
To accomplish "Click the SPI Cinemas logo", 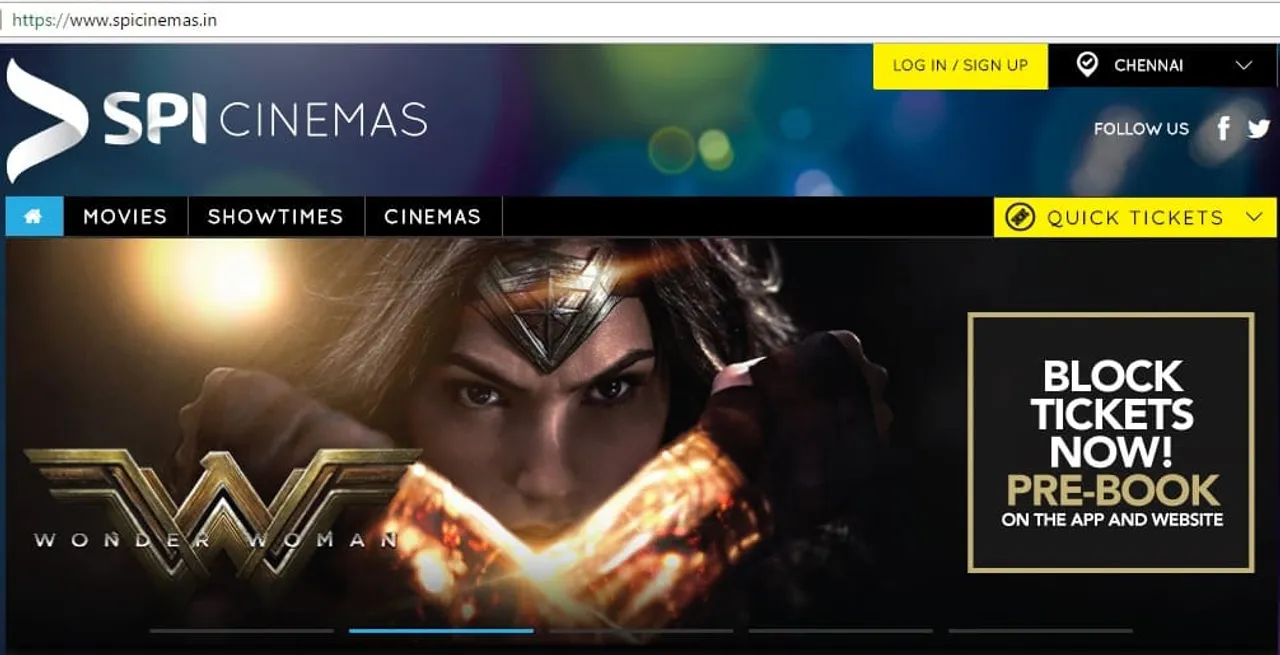I will (x=217, y=120).
